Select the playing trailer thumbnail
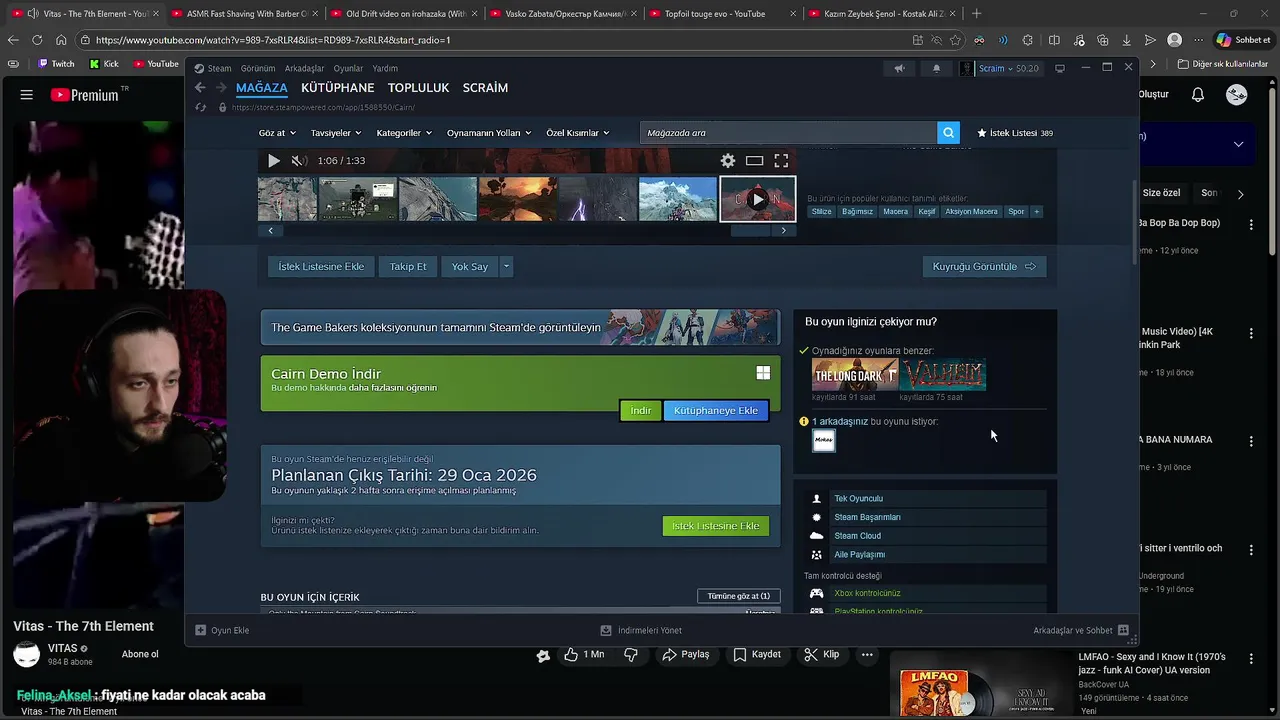Image resolution: width=1280 pixels, height=720 pixels. 758,199
